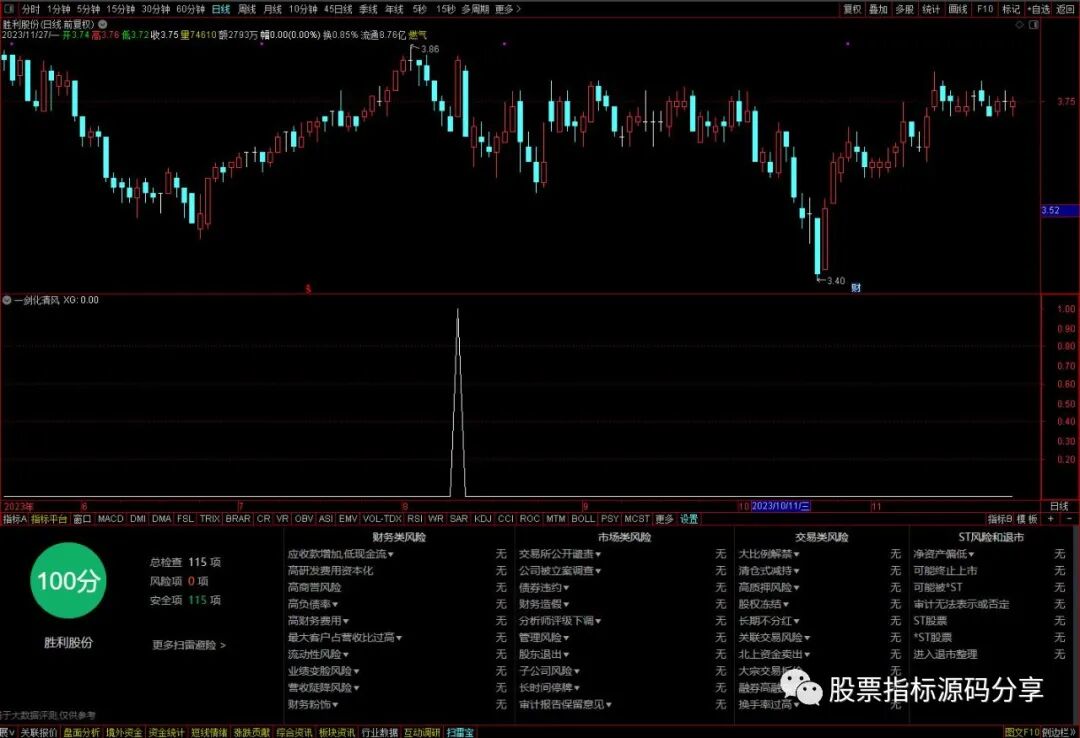Toggle the 侧边栏 sidebar
The height and width of the screenshot is (738, 1080).
coord(1059,732)
